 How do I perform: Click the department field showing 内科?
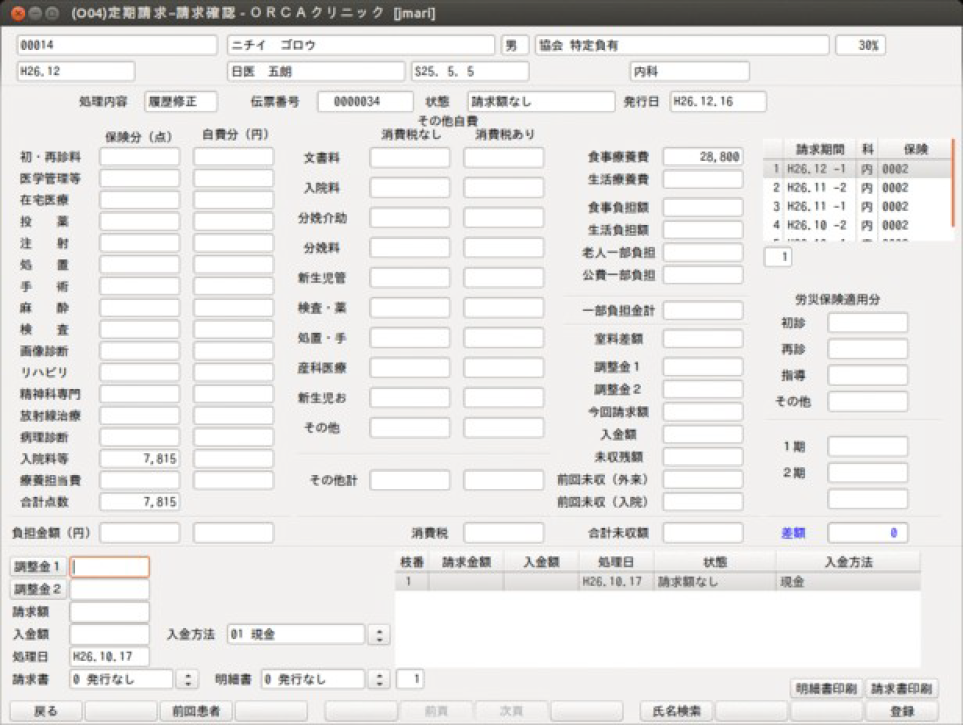(690, 71)
